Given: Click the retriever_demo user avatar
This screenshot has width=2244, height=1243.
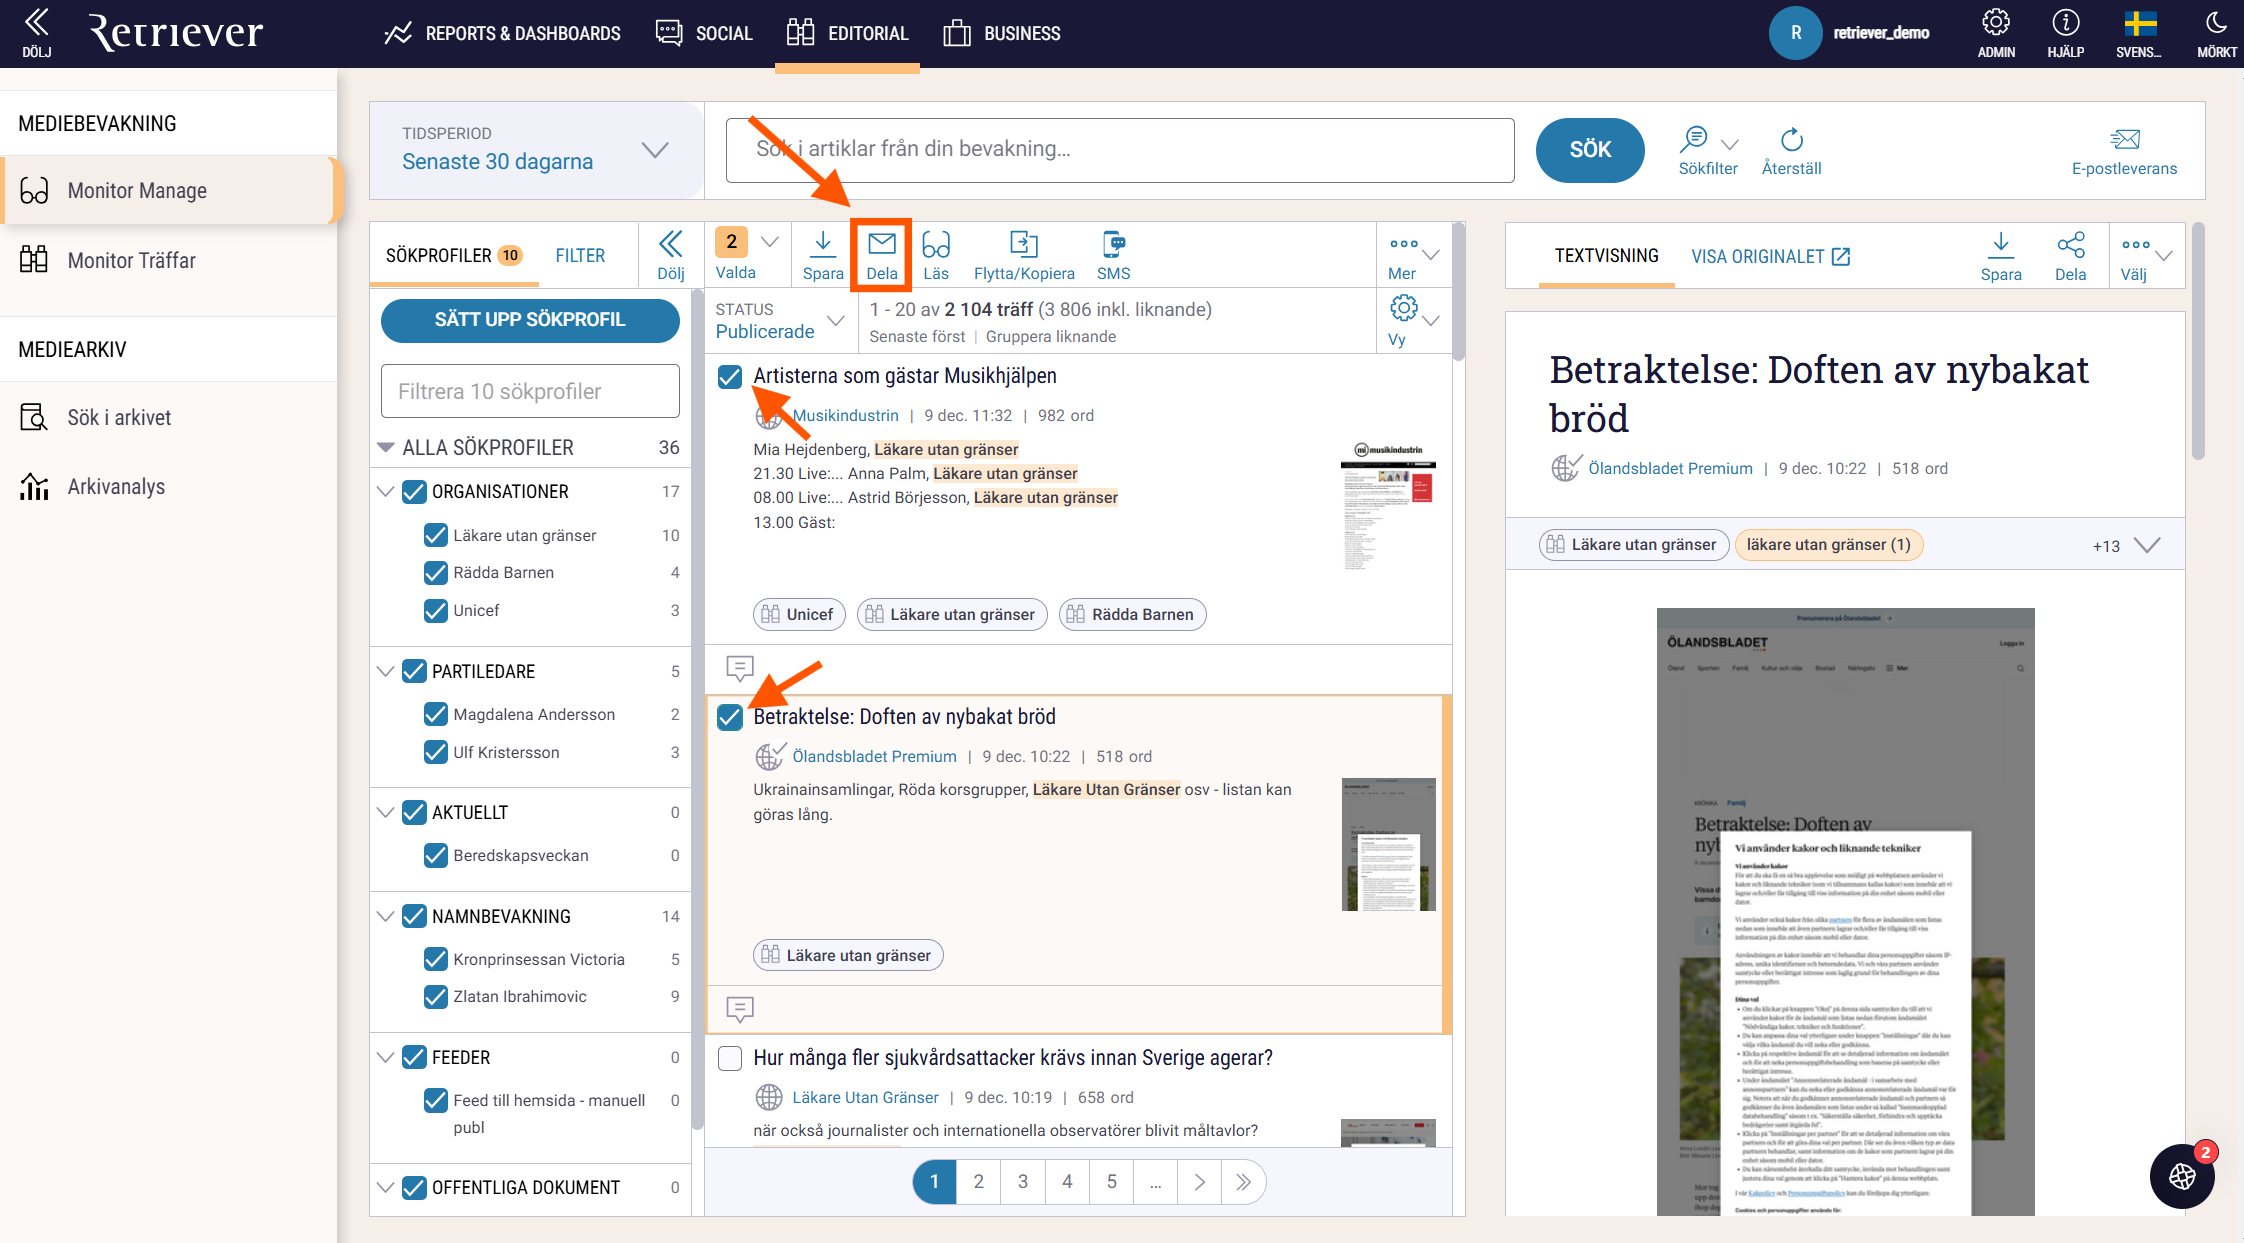Looking at the screenshot, I should pos(1795,33).
